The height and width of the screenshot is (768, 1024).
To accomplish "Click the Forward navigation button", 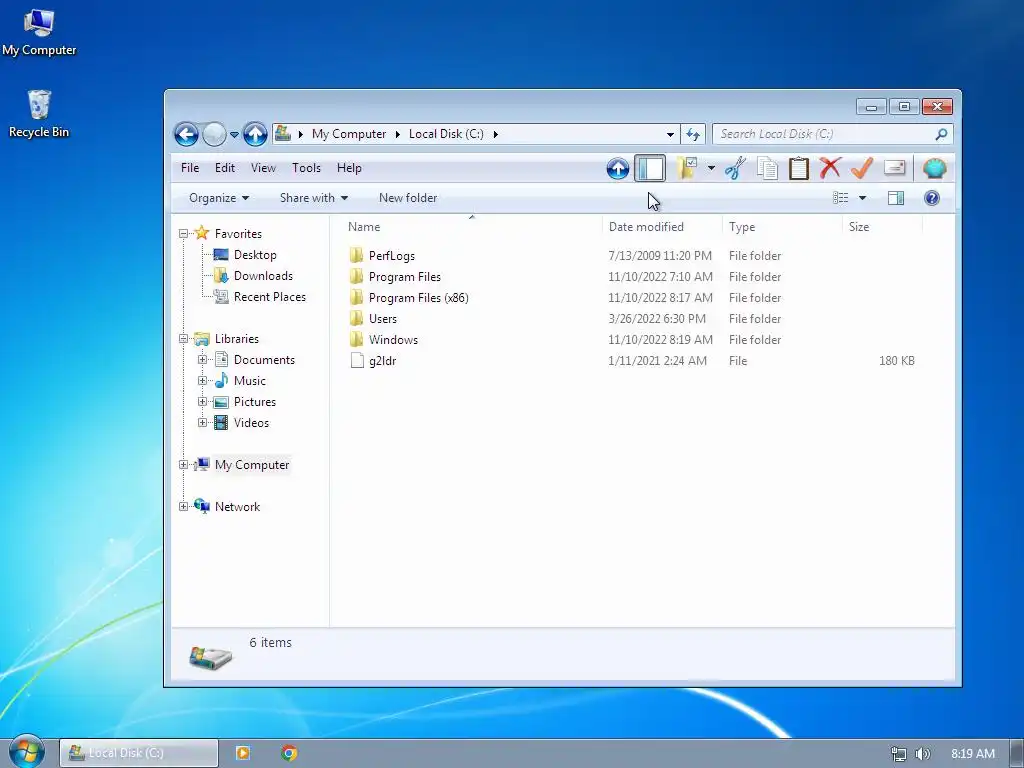I will 214,135.
